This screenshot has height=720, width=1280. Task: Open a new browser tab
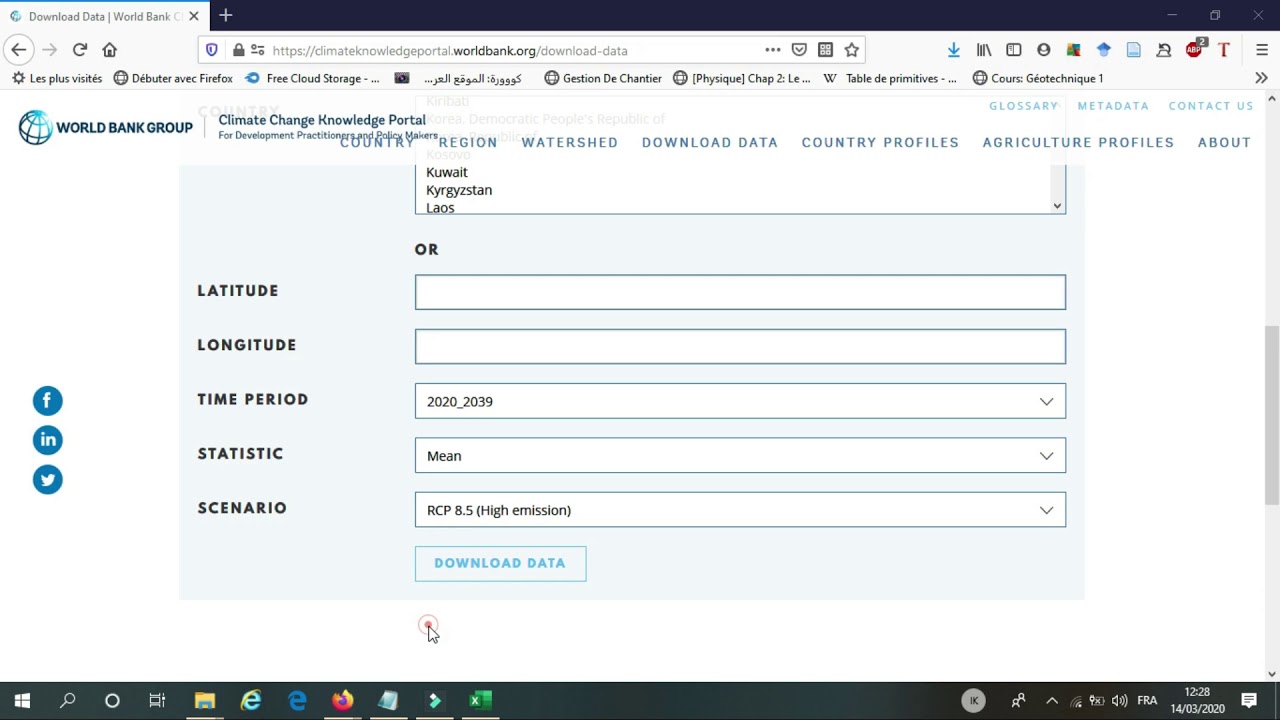226,16
